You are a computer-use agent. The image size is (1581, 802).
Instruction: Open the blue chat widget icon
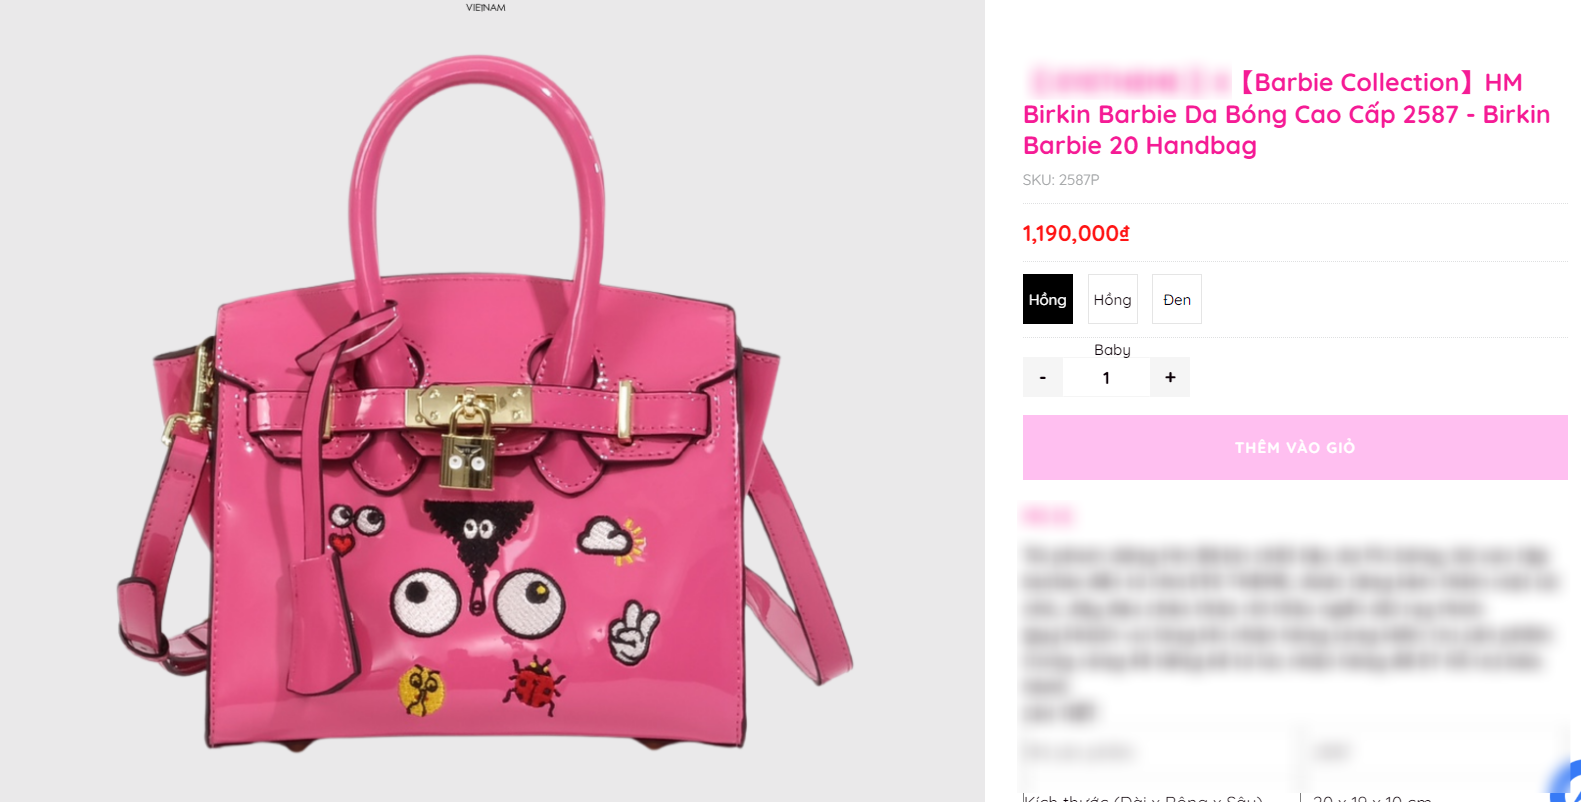(1567, 783)
